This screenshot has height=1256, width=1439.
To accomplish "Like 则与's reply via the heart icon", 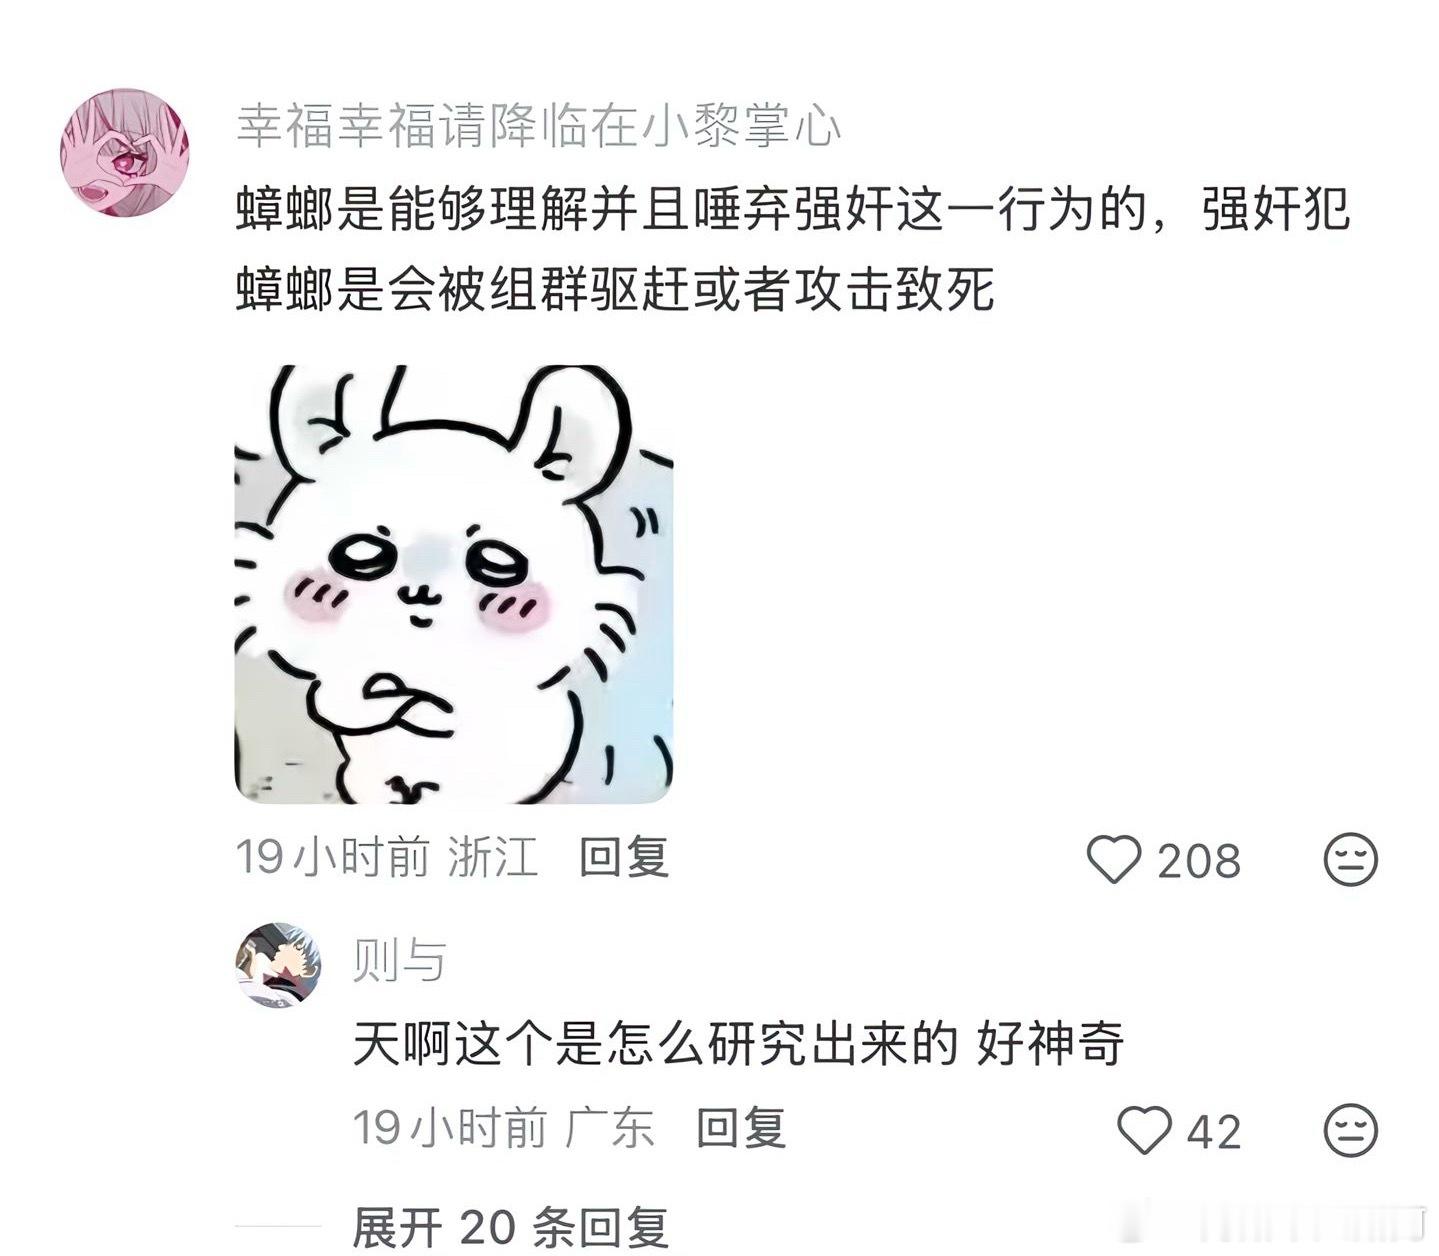I will tap(1144, 1131).
